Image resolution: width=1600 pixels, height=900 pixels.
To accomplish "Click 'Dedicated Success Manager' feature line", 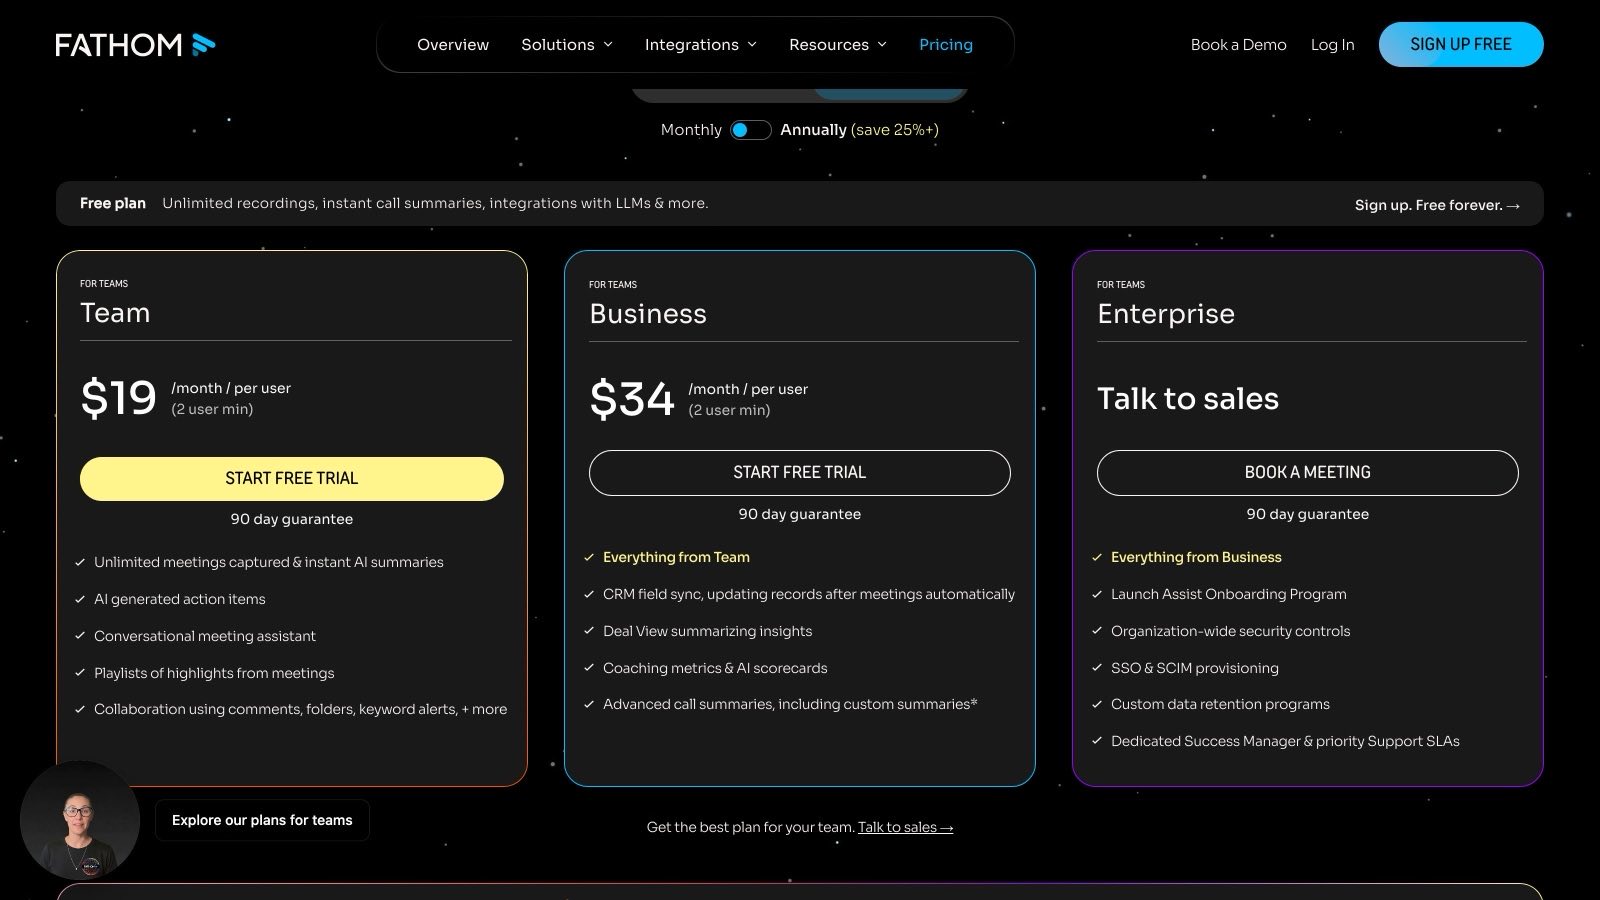I will click(1285, 741).
